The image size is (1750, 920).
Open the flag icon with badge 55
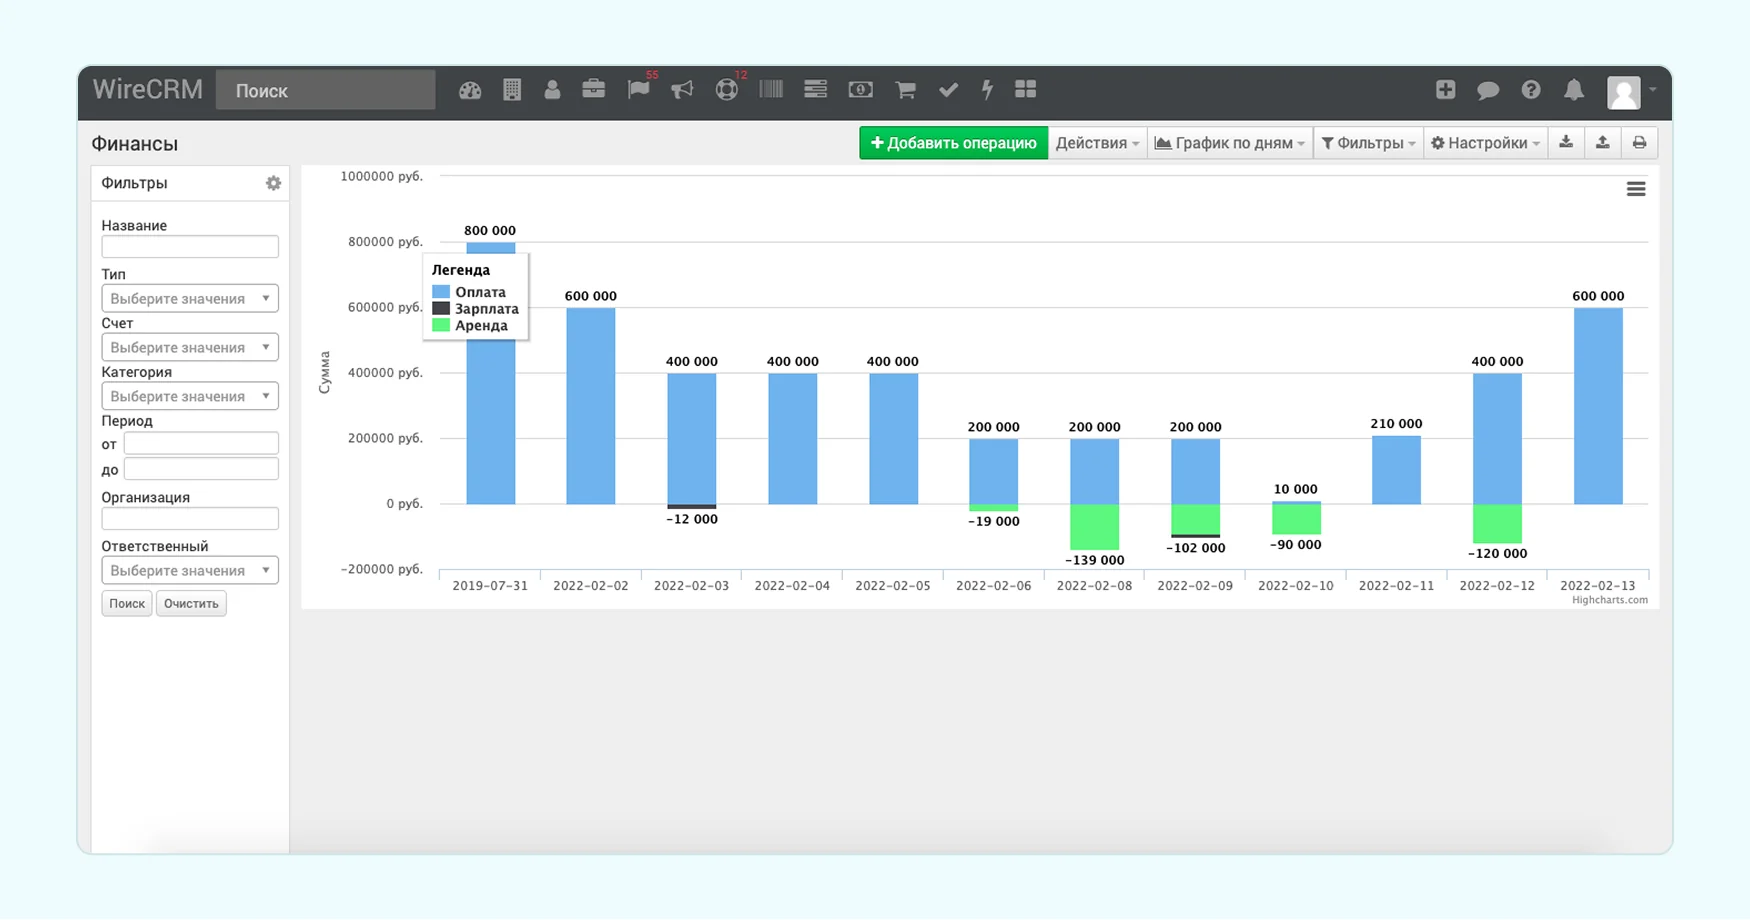(x=639, y=90)
